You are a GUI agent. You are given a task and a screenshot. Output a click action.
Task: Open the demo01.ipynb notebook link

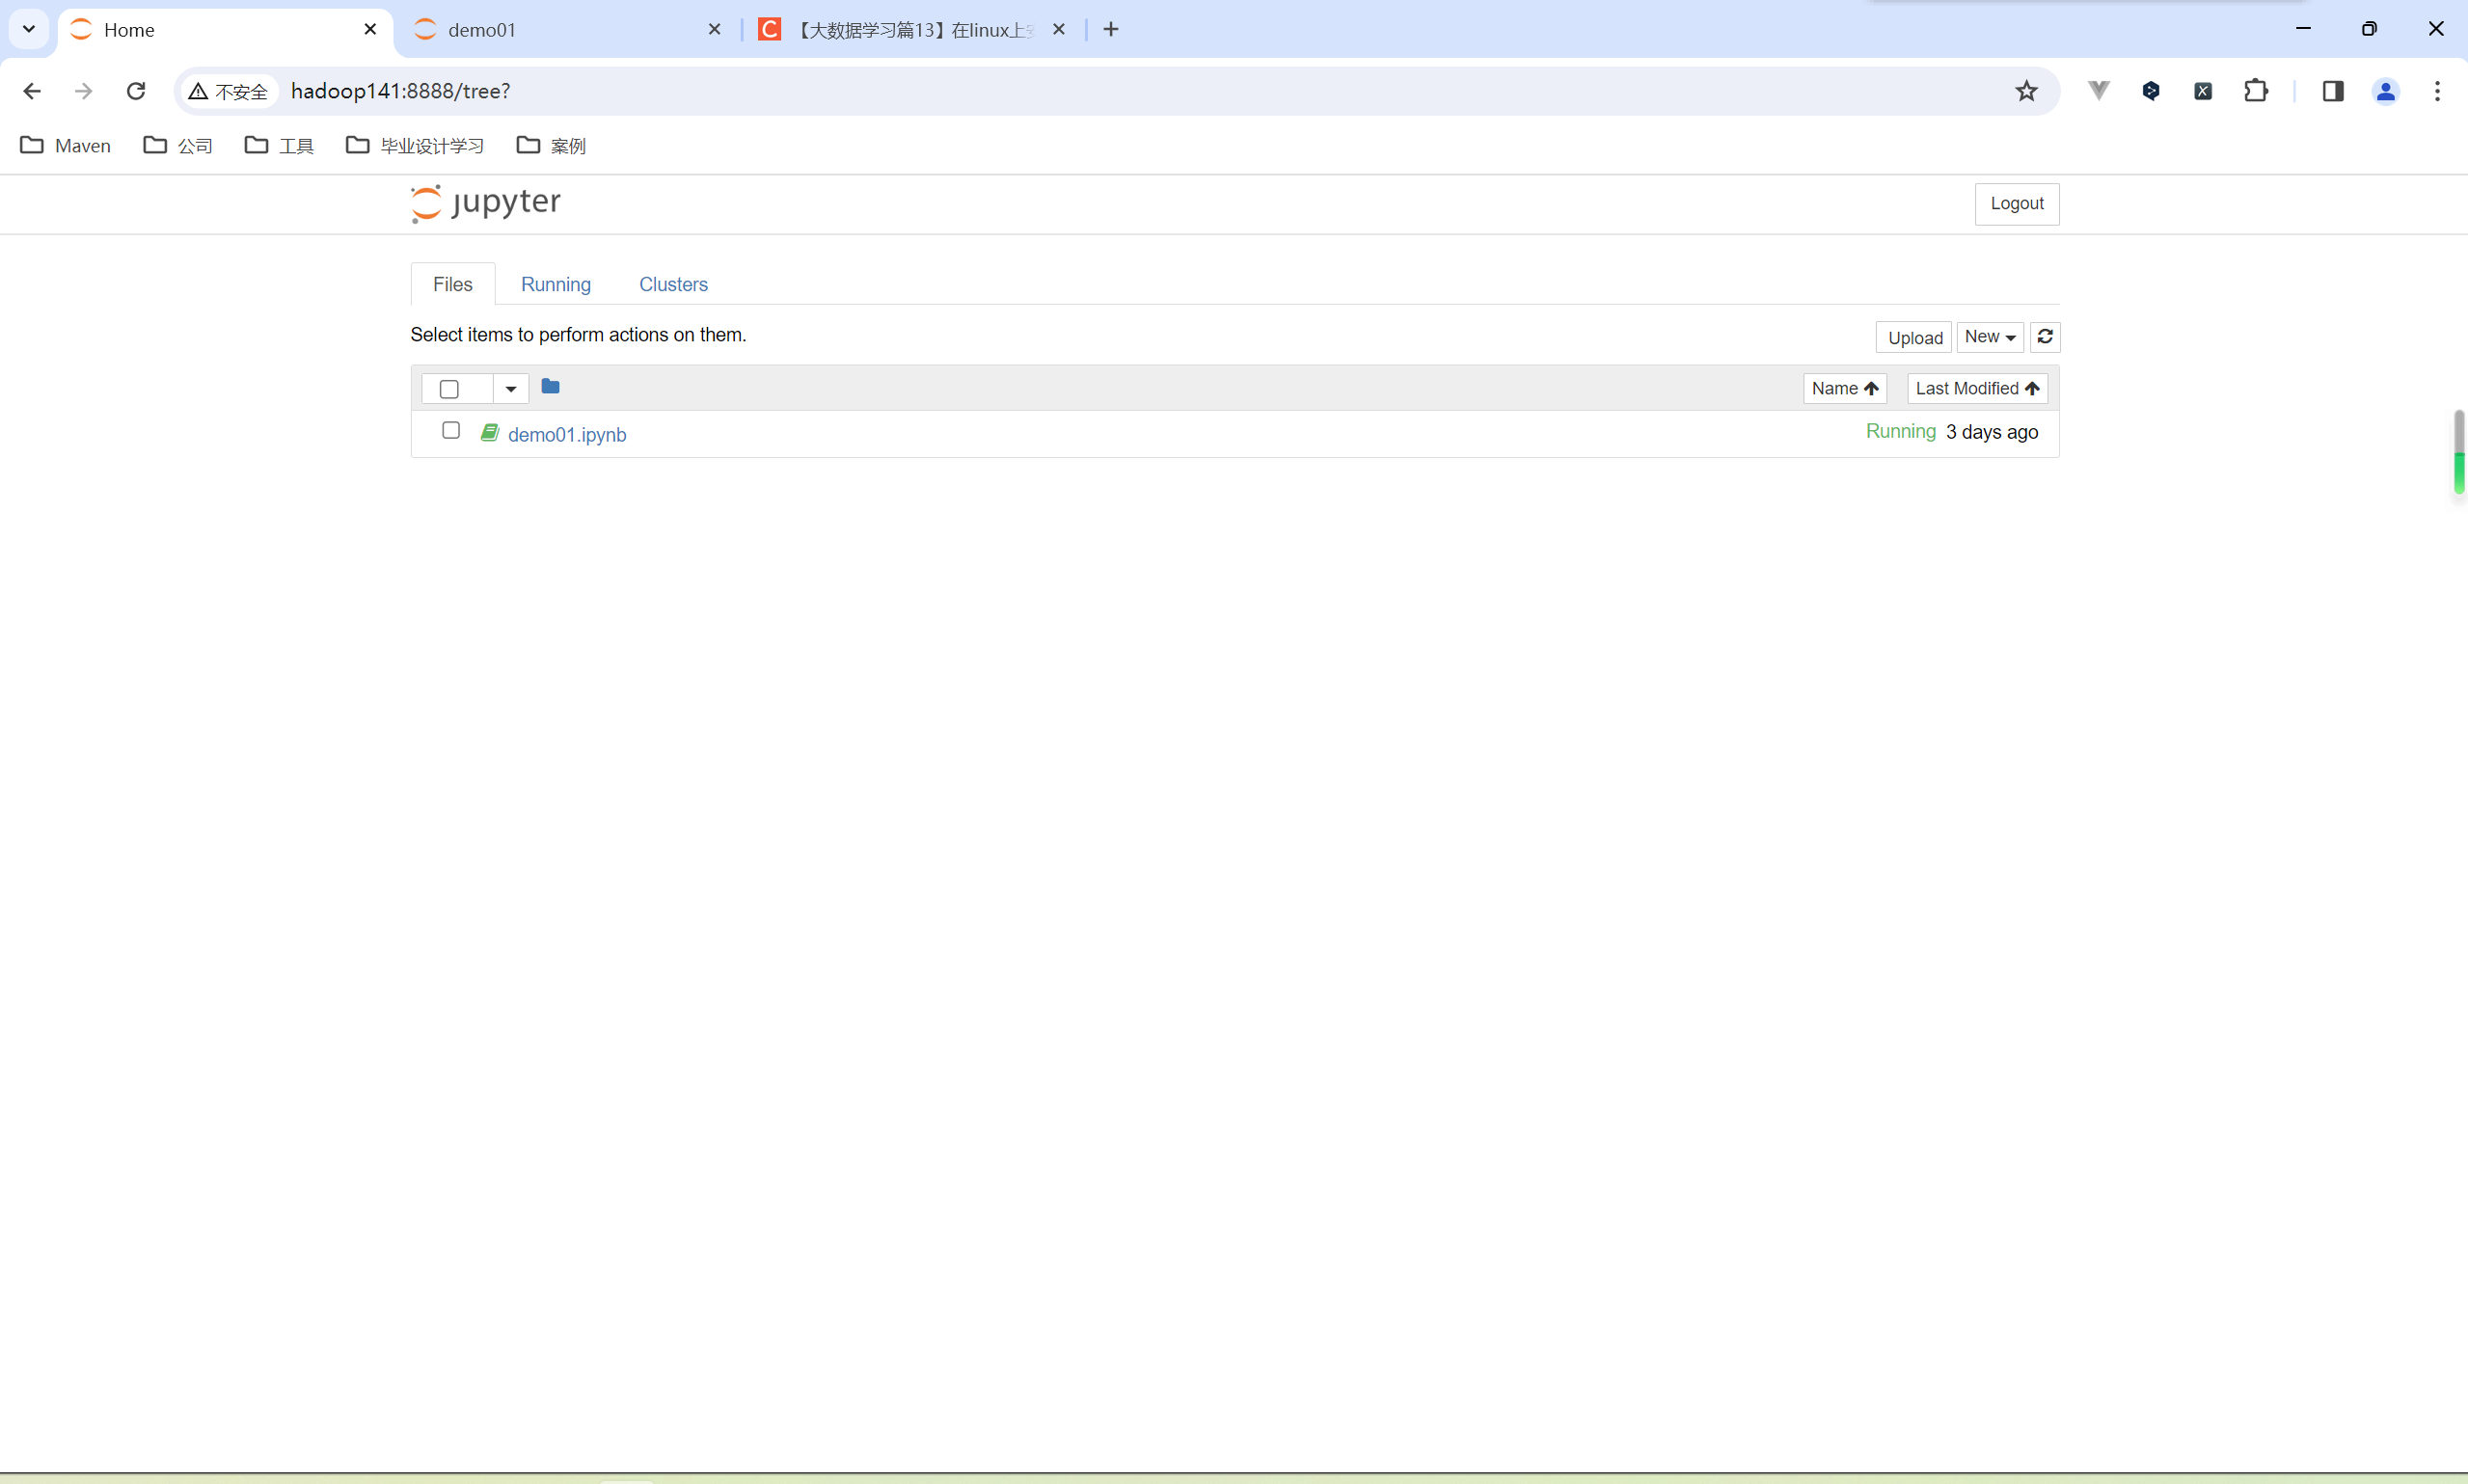click(x=567, y=435)
